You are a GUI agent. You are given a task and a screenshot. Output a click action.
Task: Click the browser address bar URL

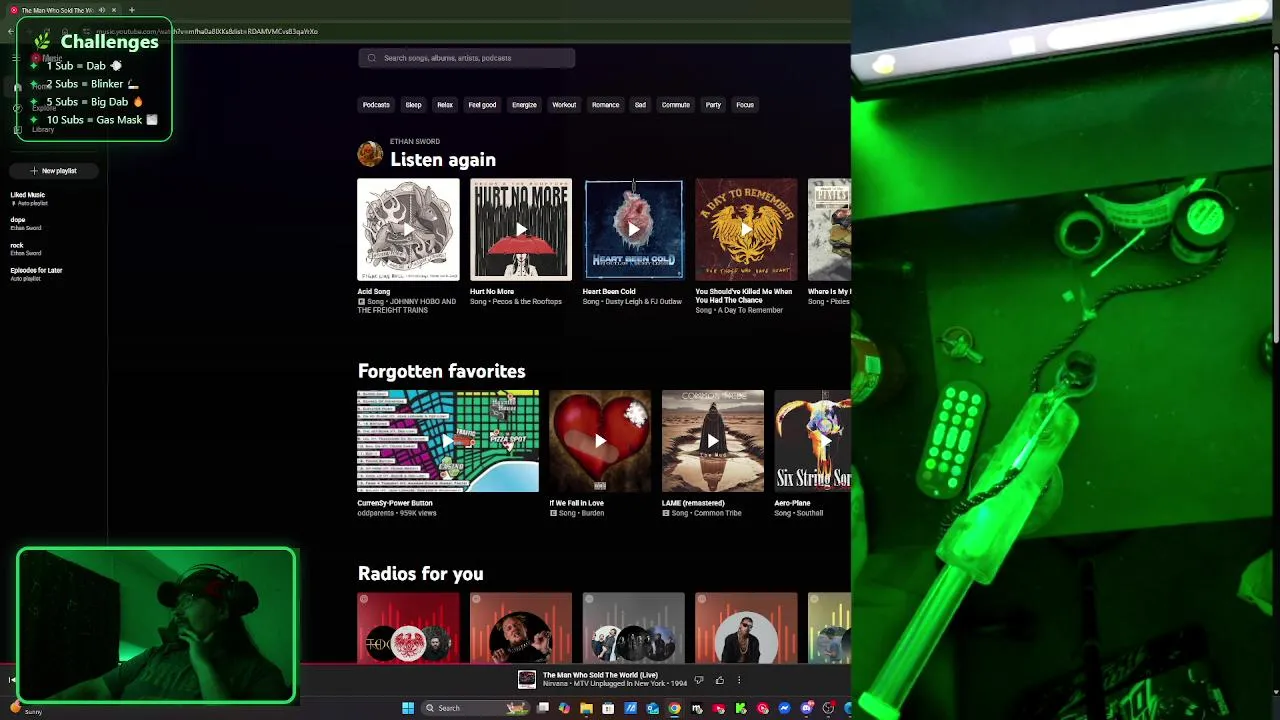point(207,31)
